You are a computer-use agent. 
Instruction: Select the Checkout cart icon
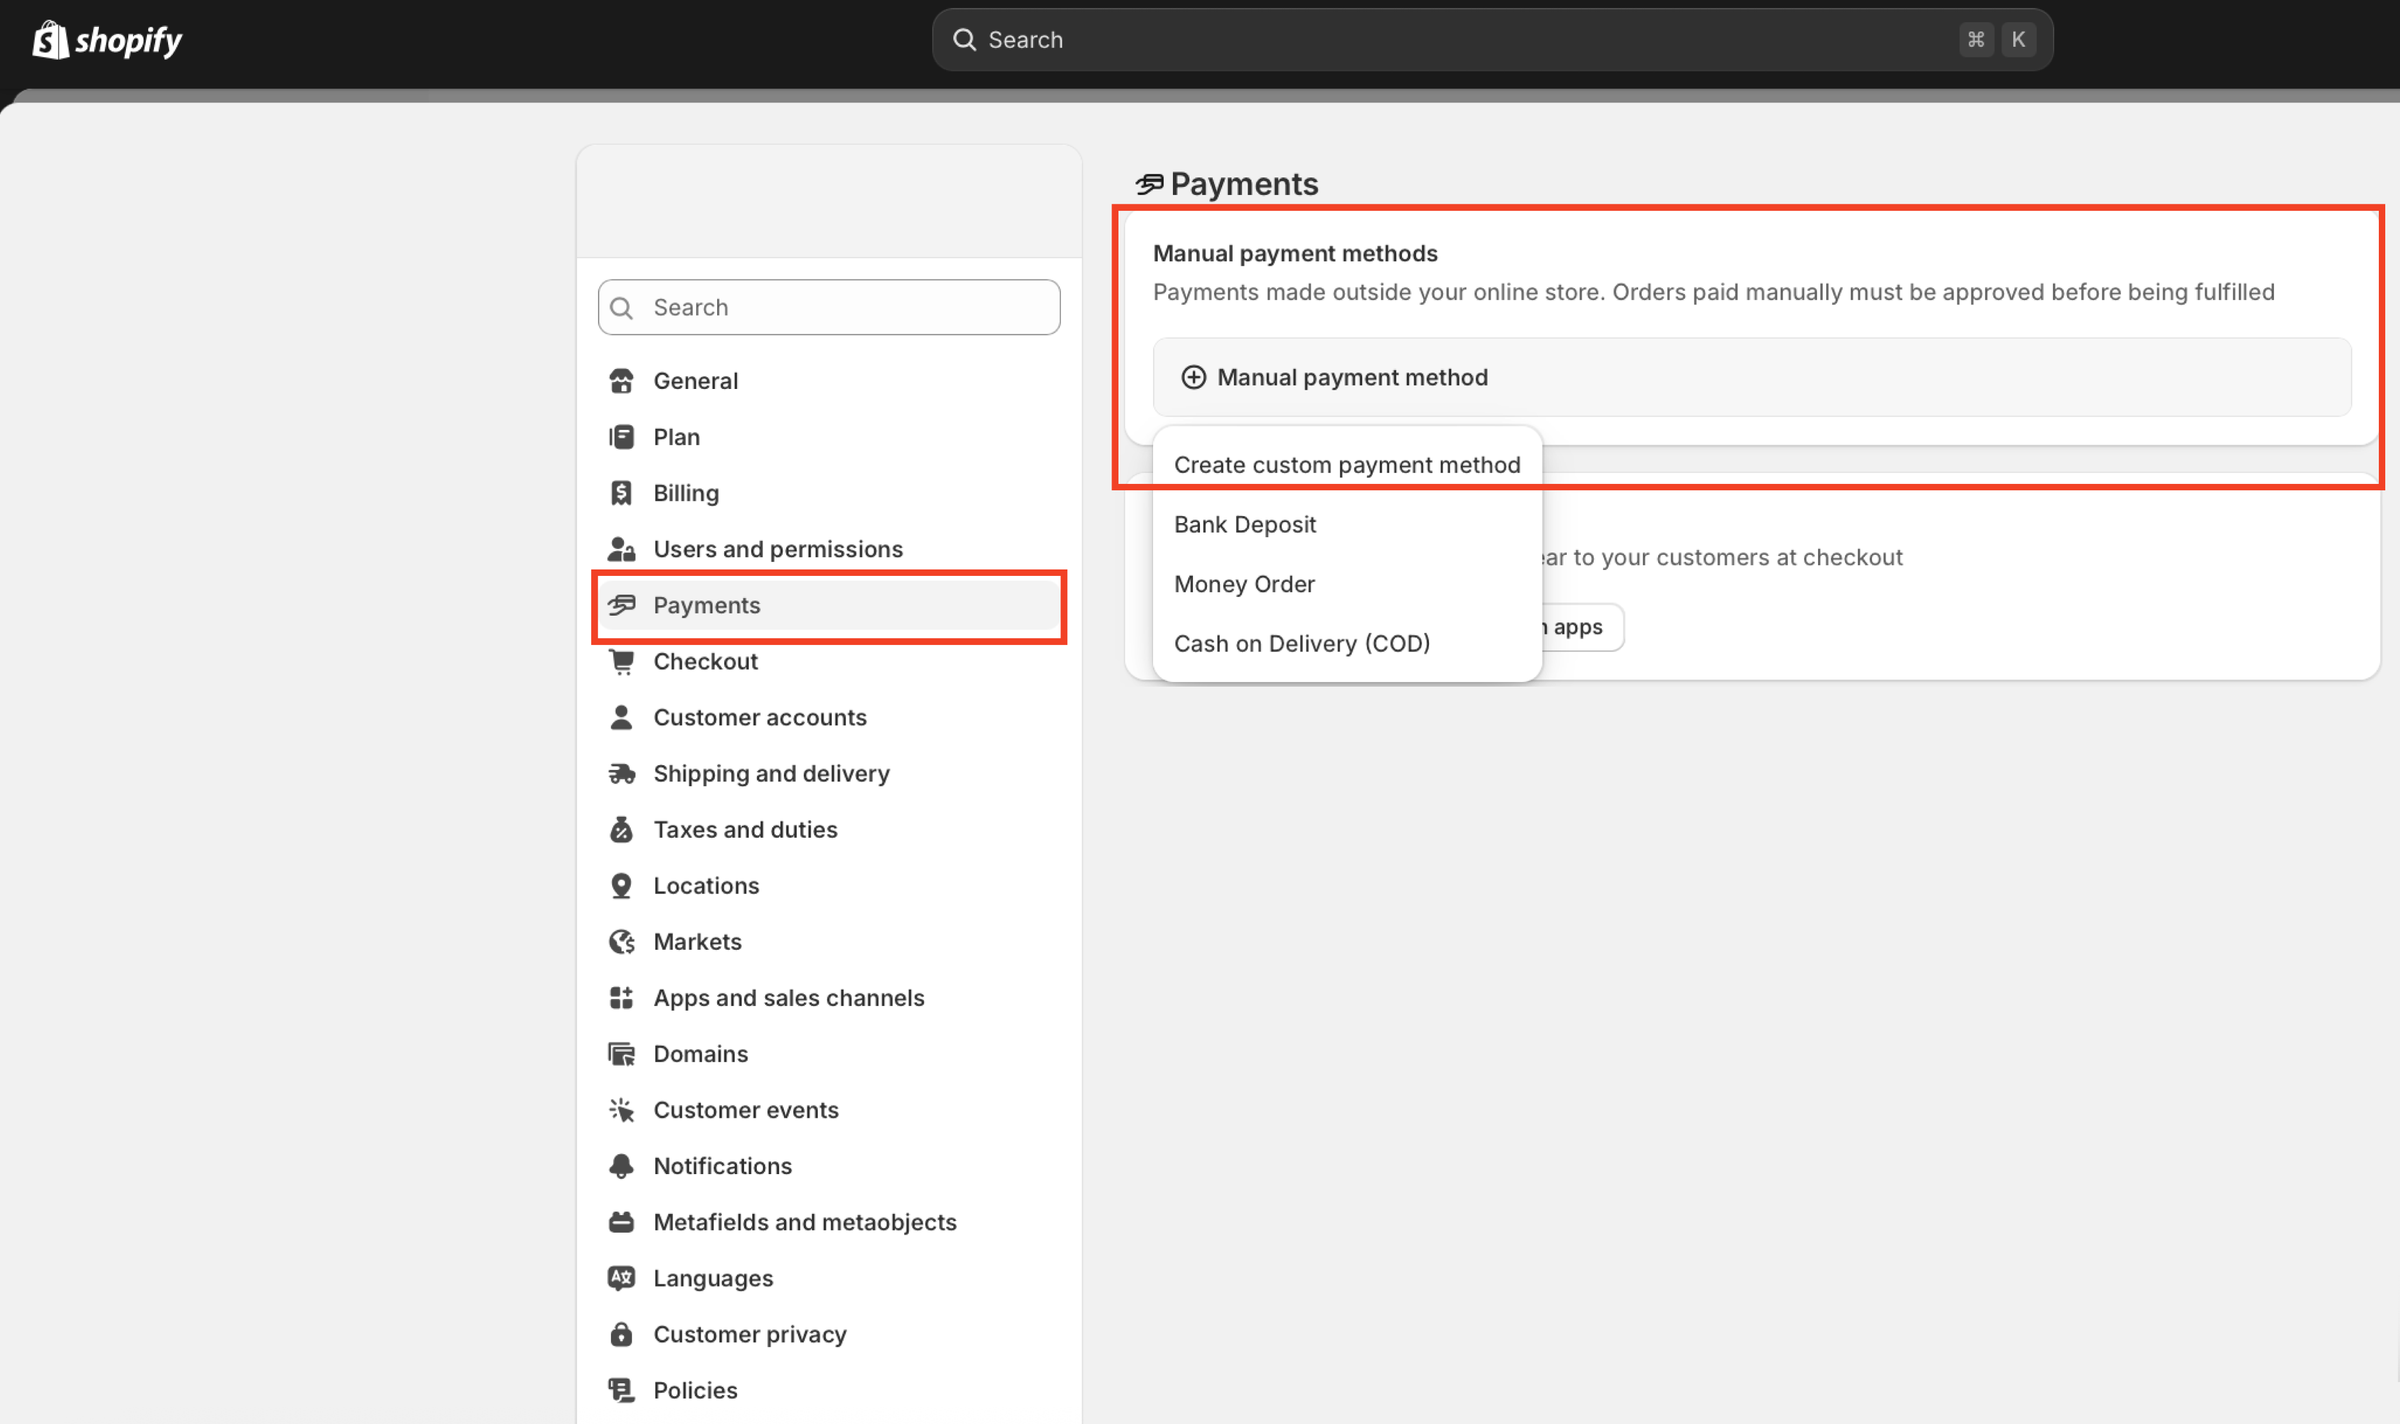pyautogui.click(x=621, y=661)
